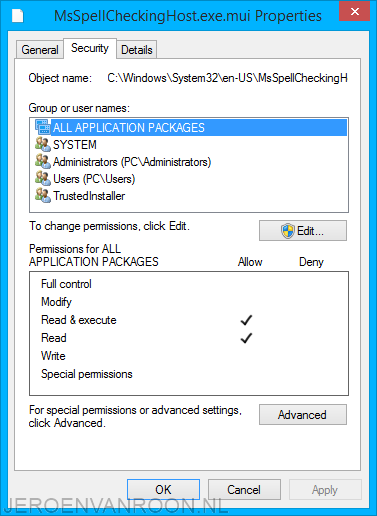The width and height of the screenshot is (377, 516).
Task: Click the Read & execute allow checkmark
Action: 246,320
